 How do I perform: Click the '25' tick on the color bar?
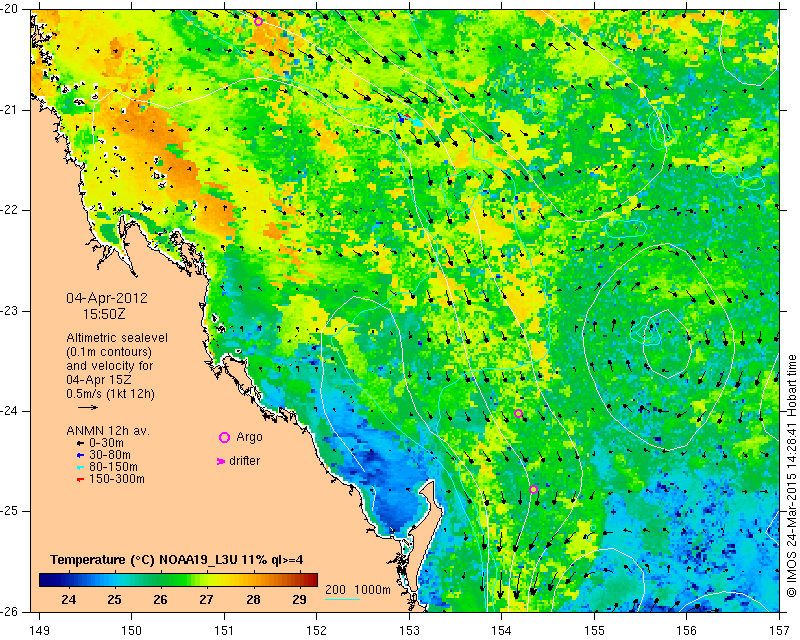tap(114, 599)
